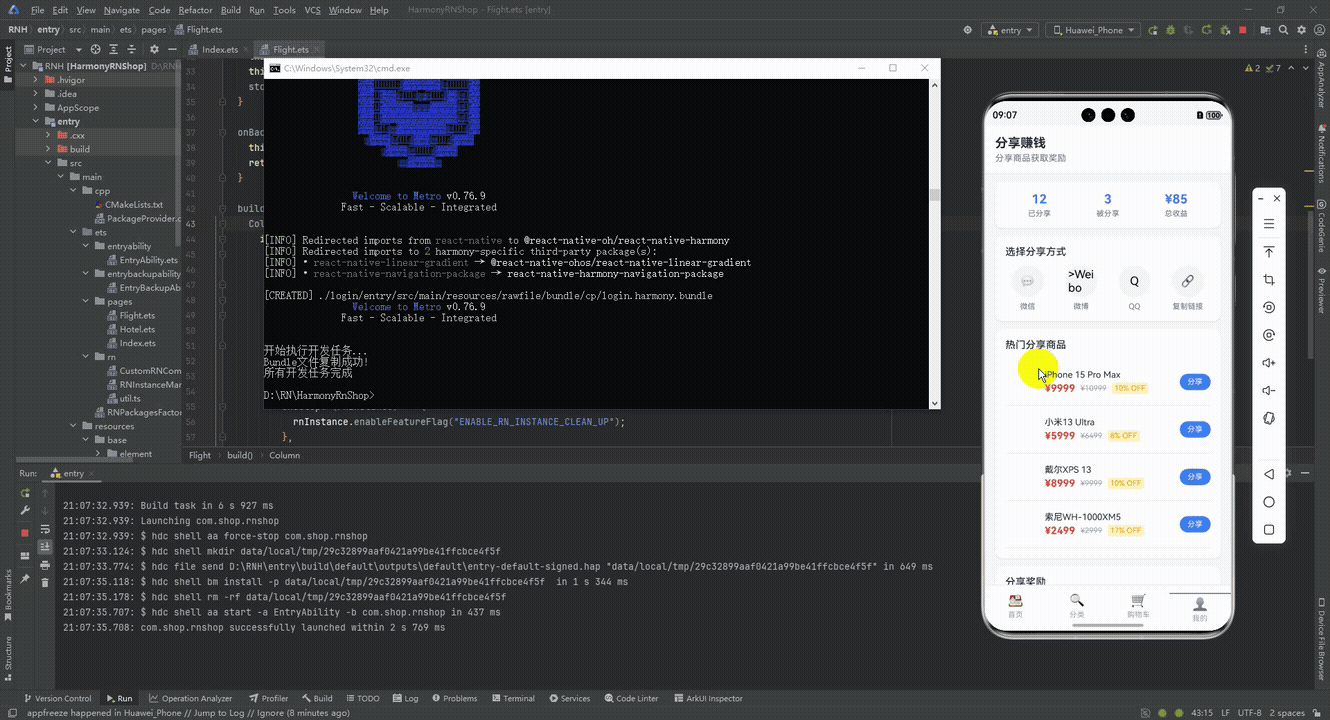
Task: Click the account avatar icon in toolbar
Action: point(1319,30)
